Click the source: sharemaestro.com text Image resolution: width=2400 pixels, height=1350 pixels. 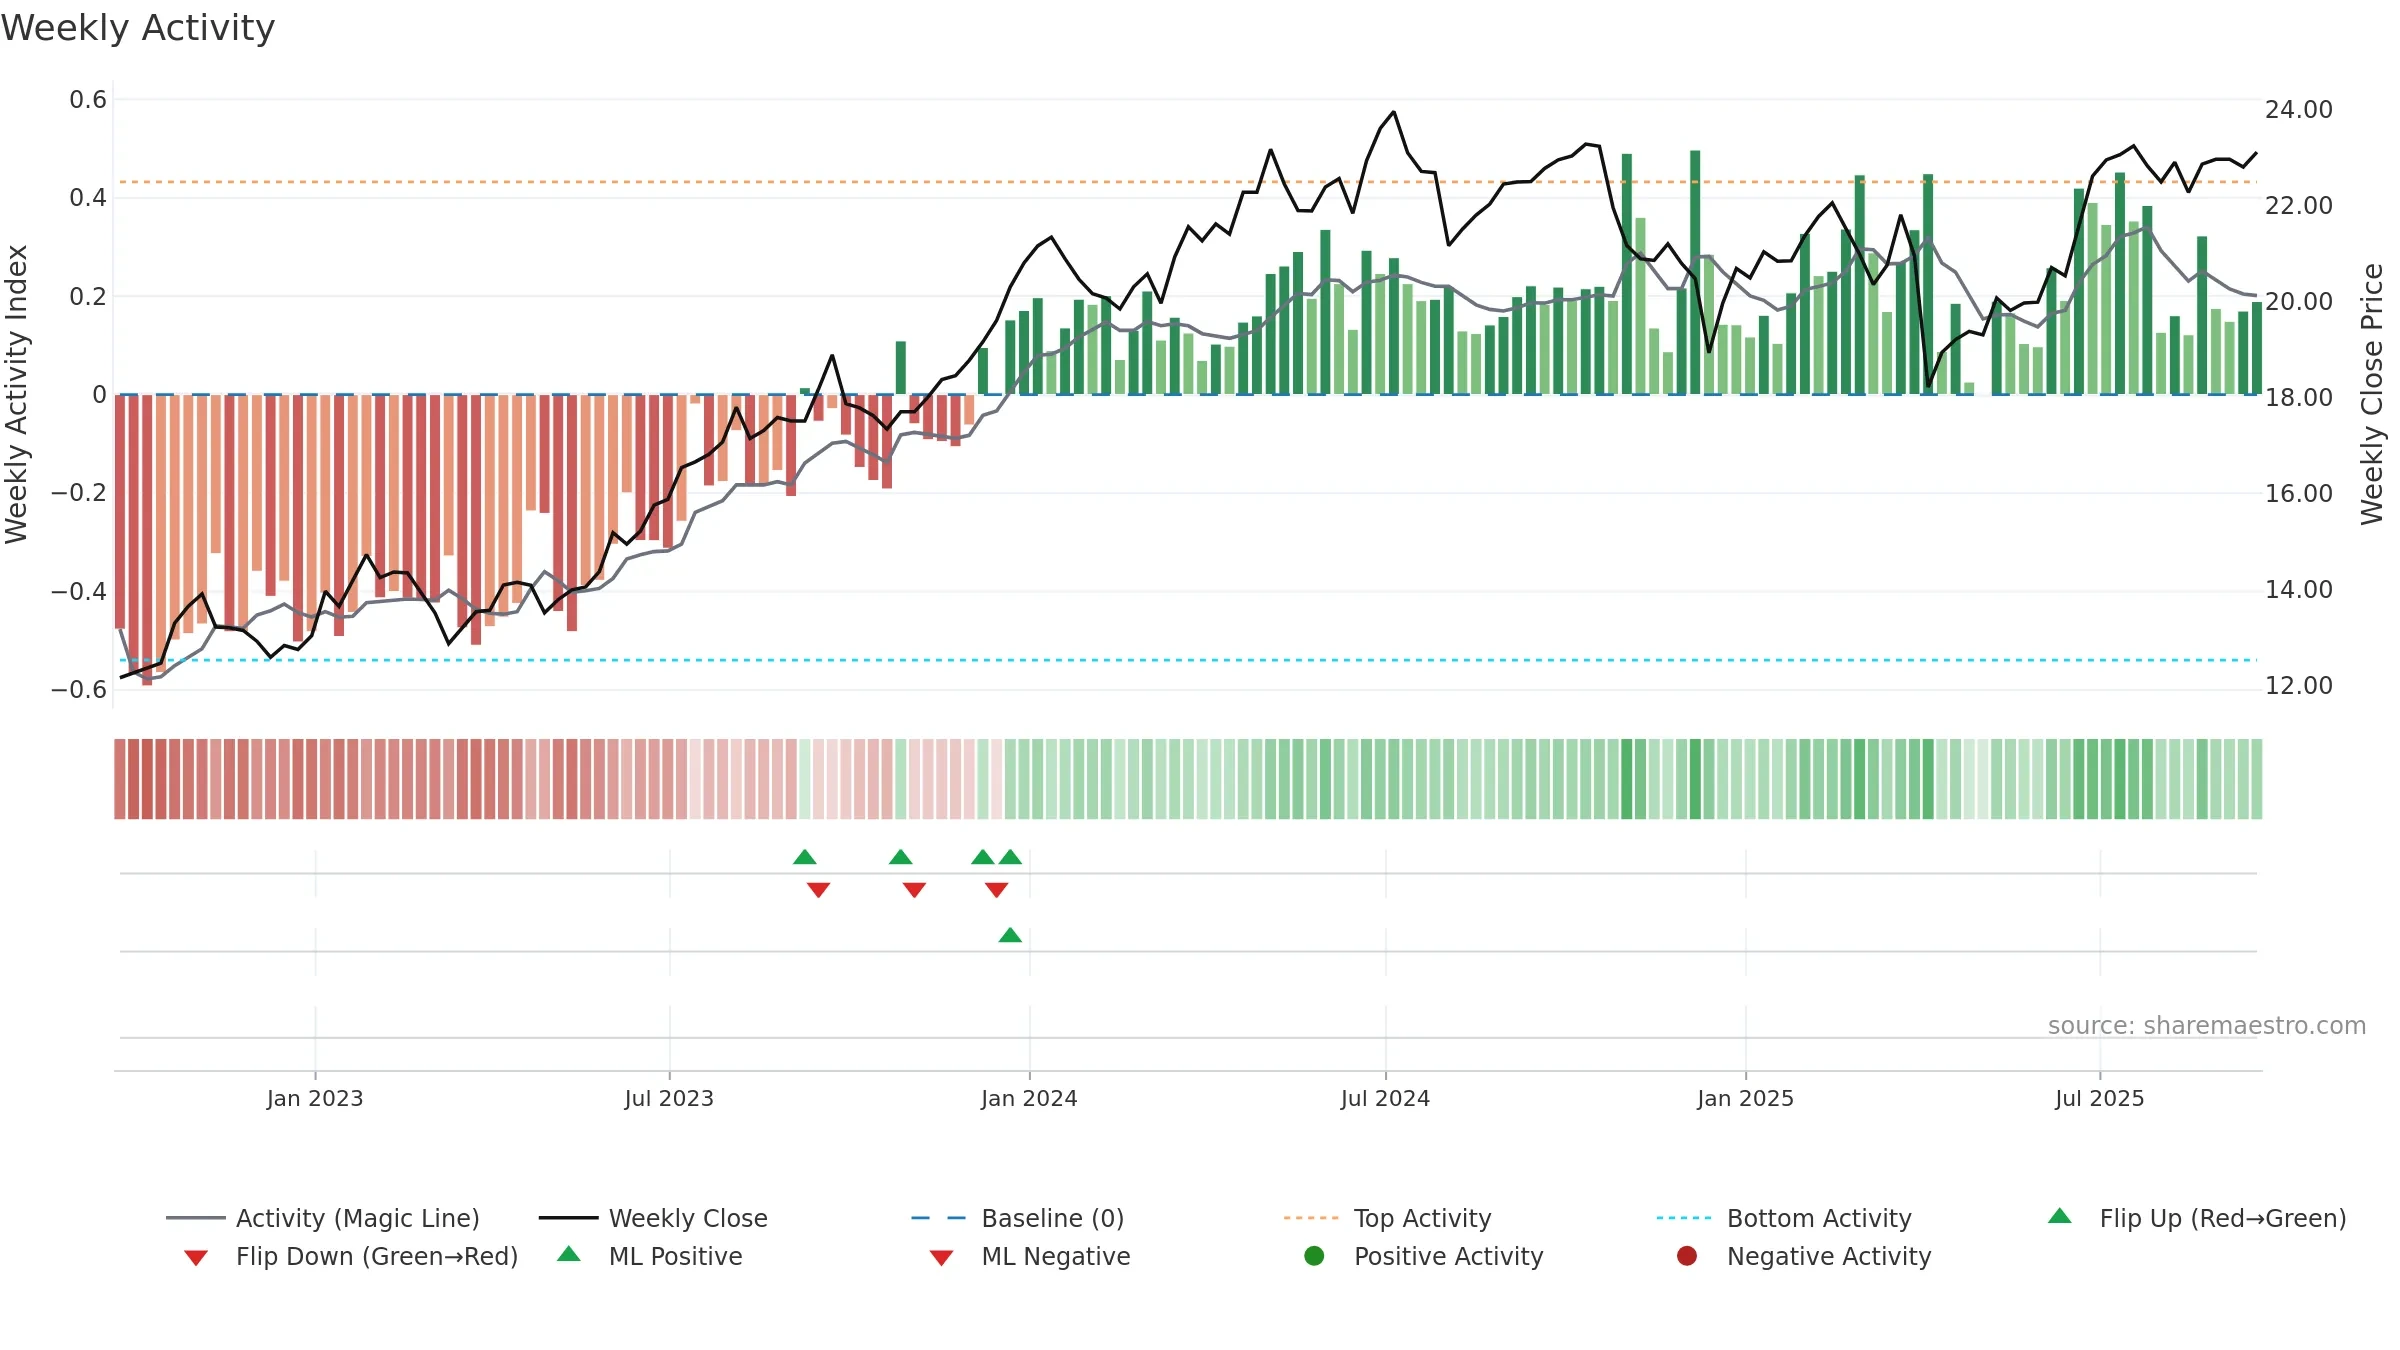coord(2207,1025)
